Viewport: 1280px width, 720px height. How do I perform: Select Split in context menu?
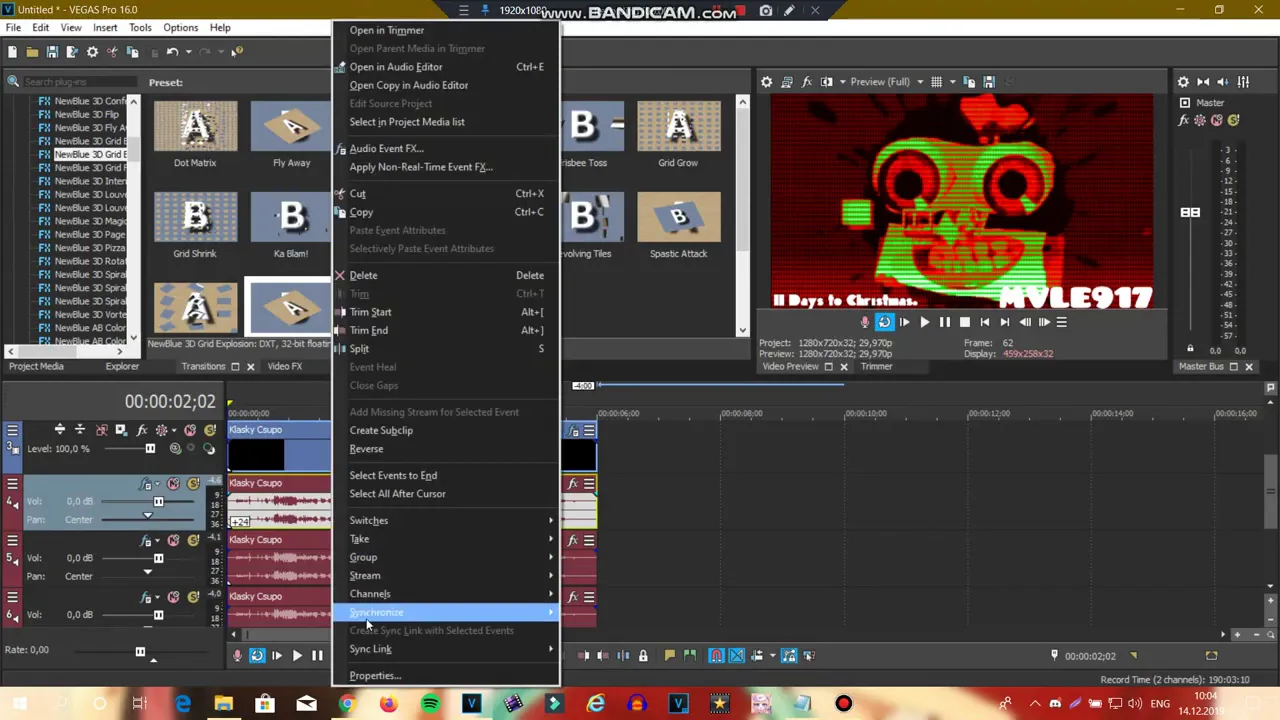(446, 349)
